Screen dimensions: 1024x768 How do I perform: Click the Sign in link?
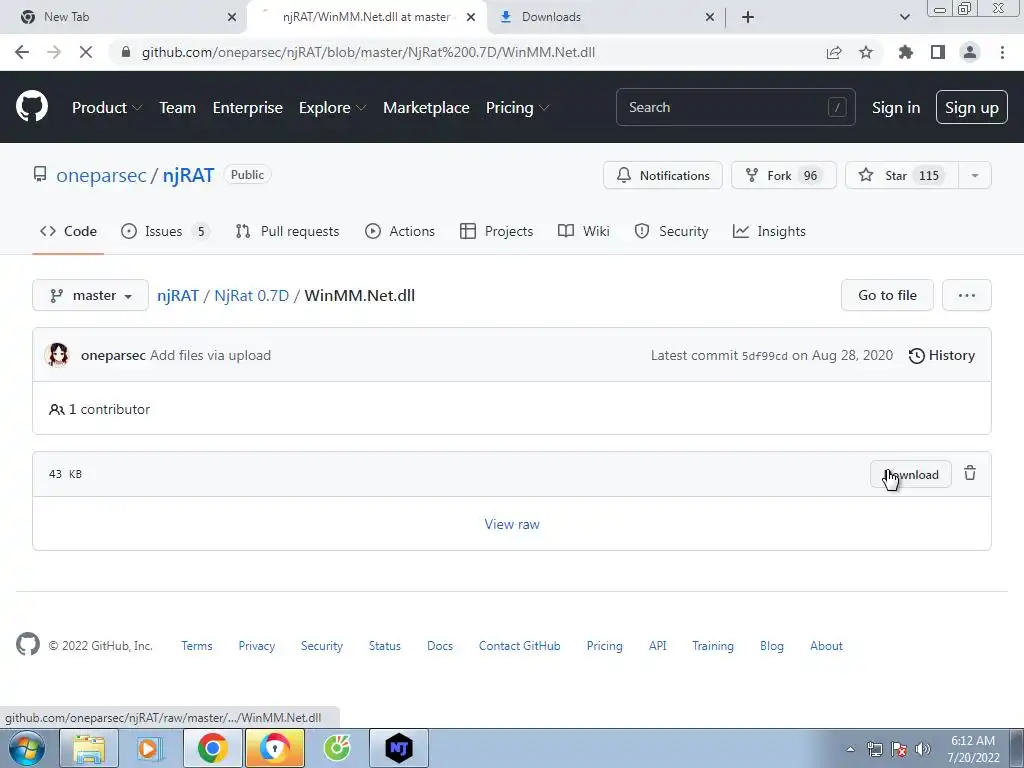click(896, 108)
